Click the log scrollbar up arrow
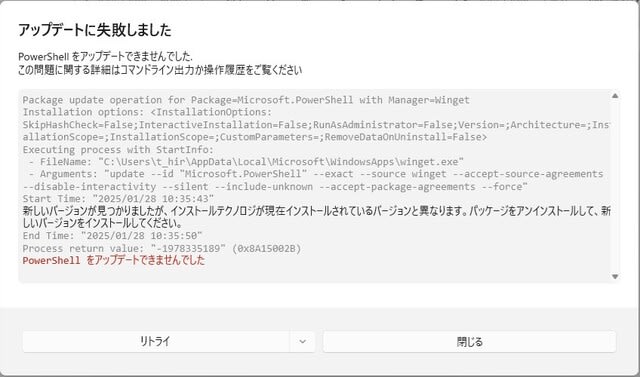 [615, 96]
